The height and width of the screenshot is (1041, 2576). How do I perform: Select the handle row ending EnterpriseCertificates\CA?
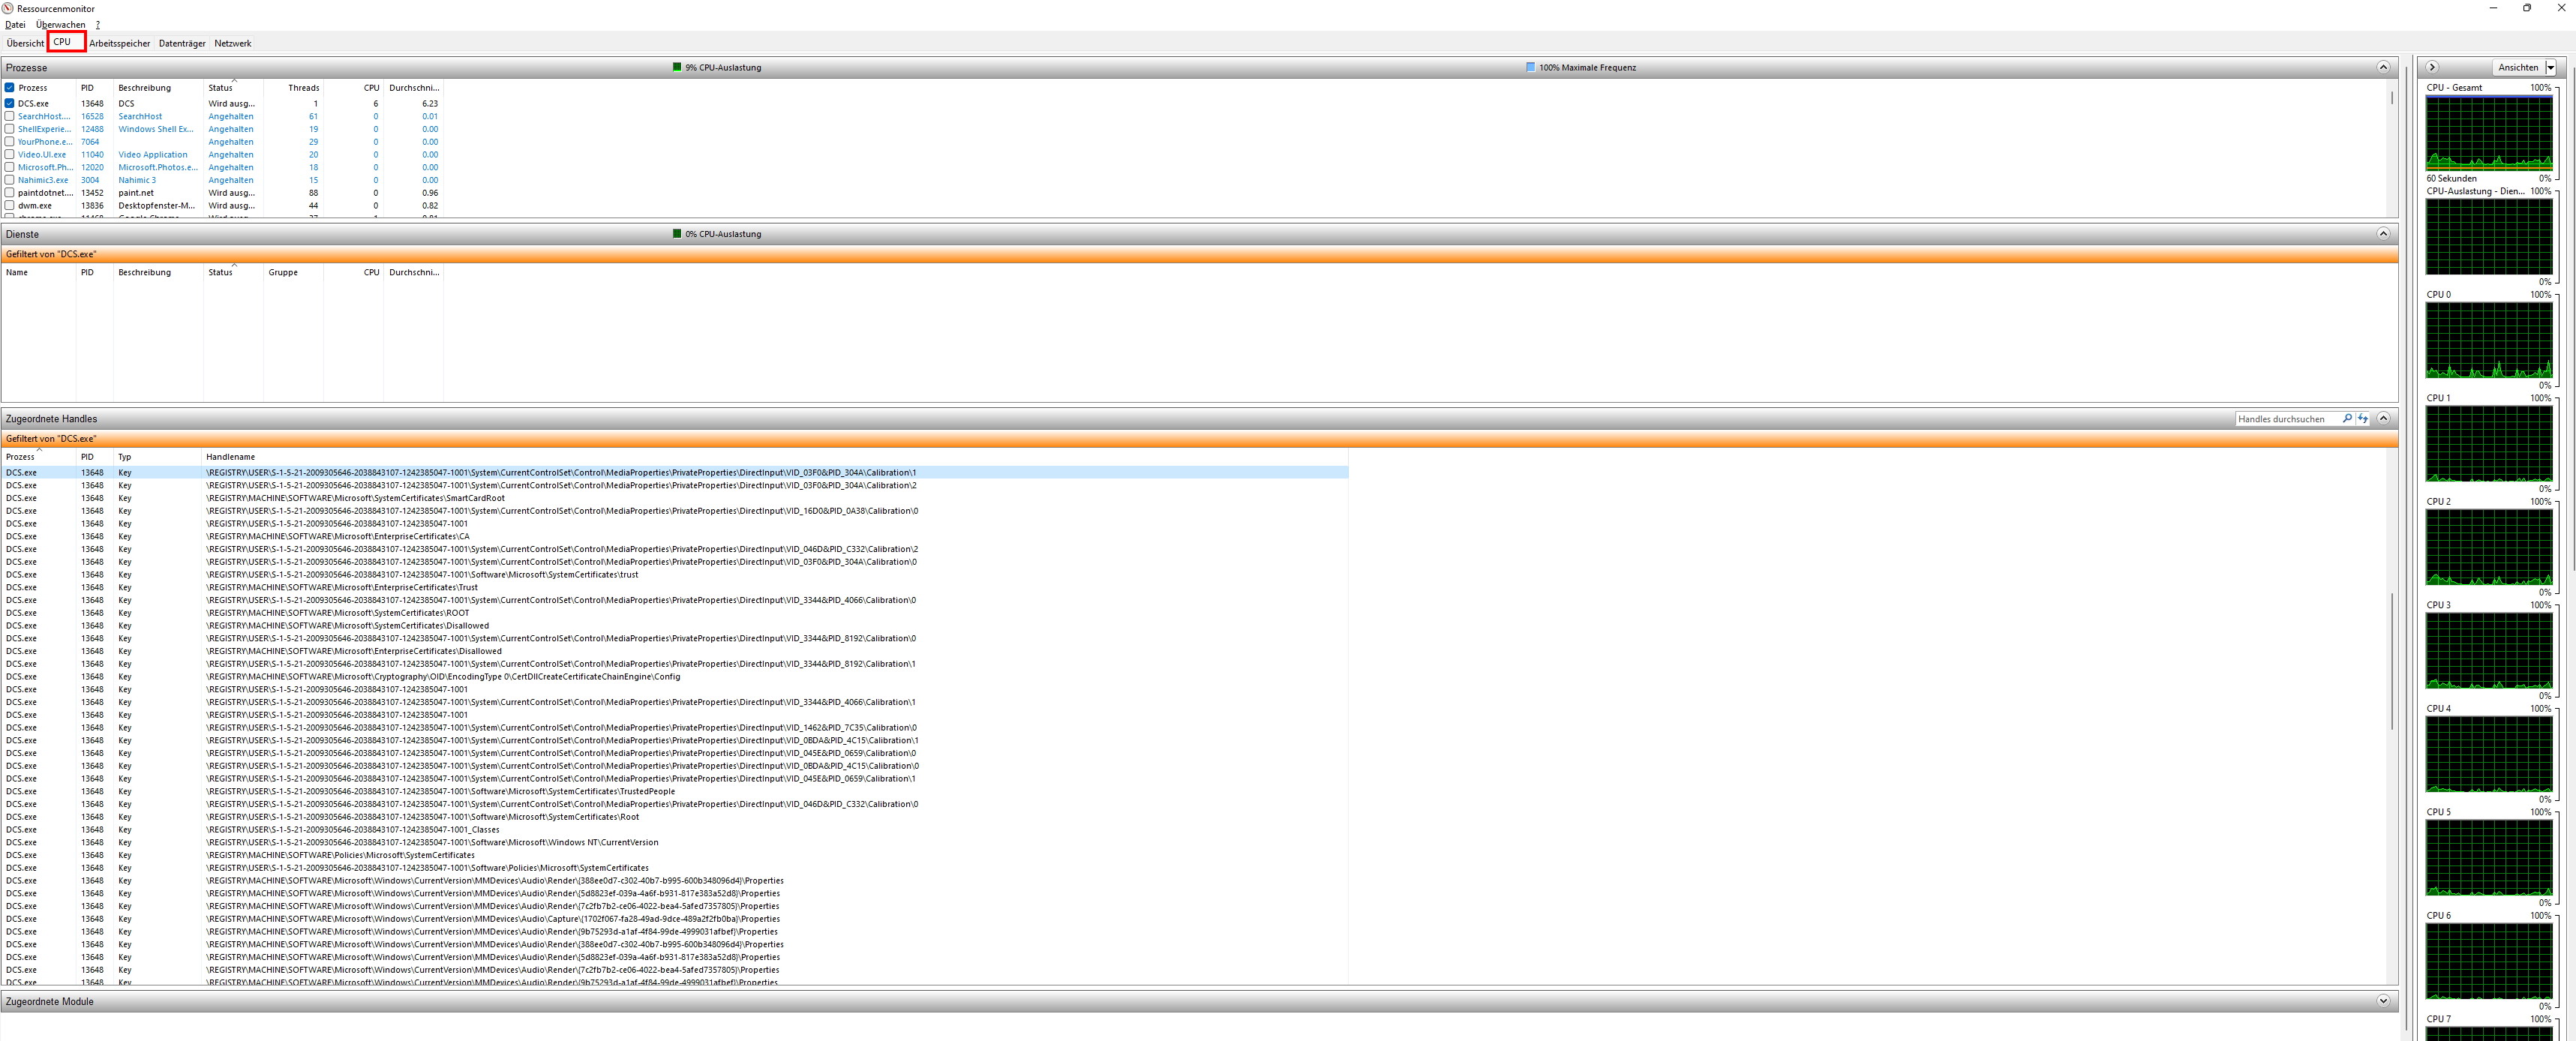click(x=675, y=537)
